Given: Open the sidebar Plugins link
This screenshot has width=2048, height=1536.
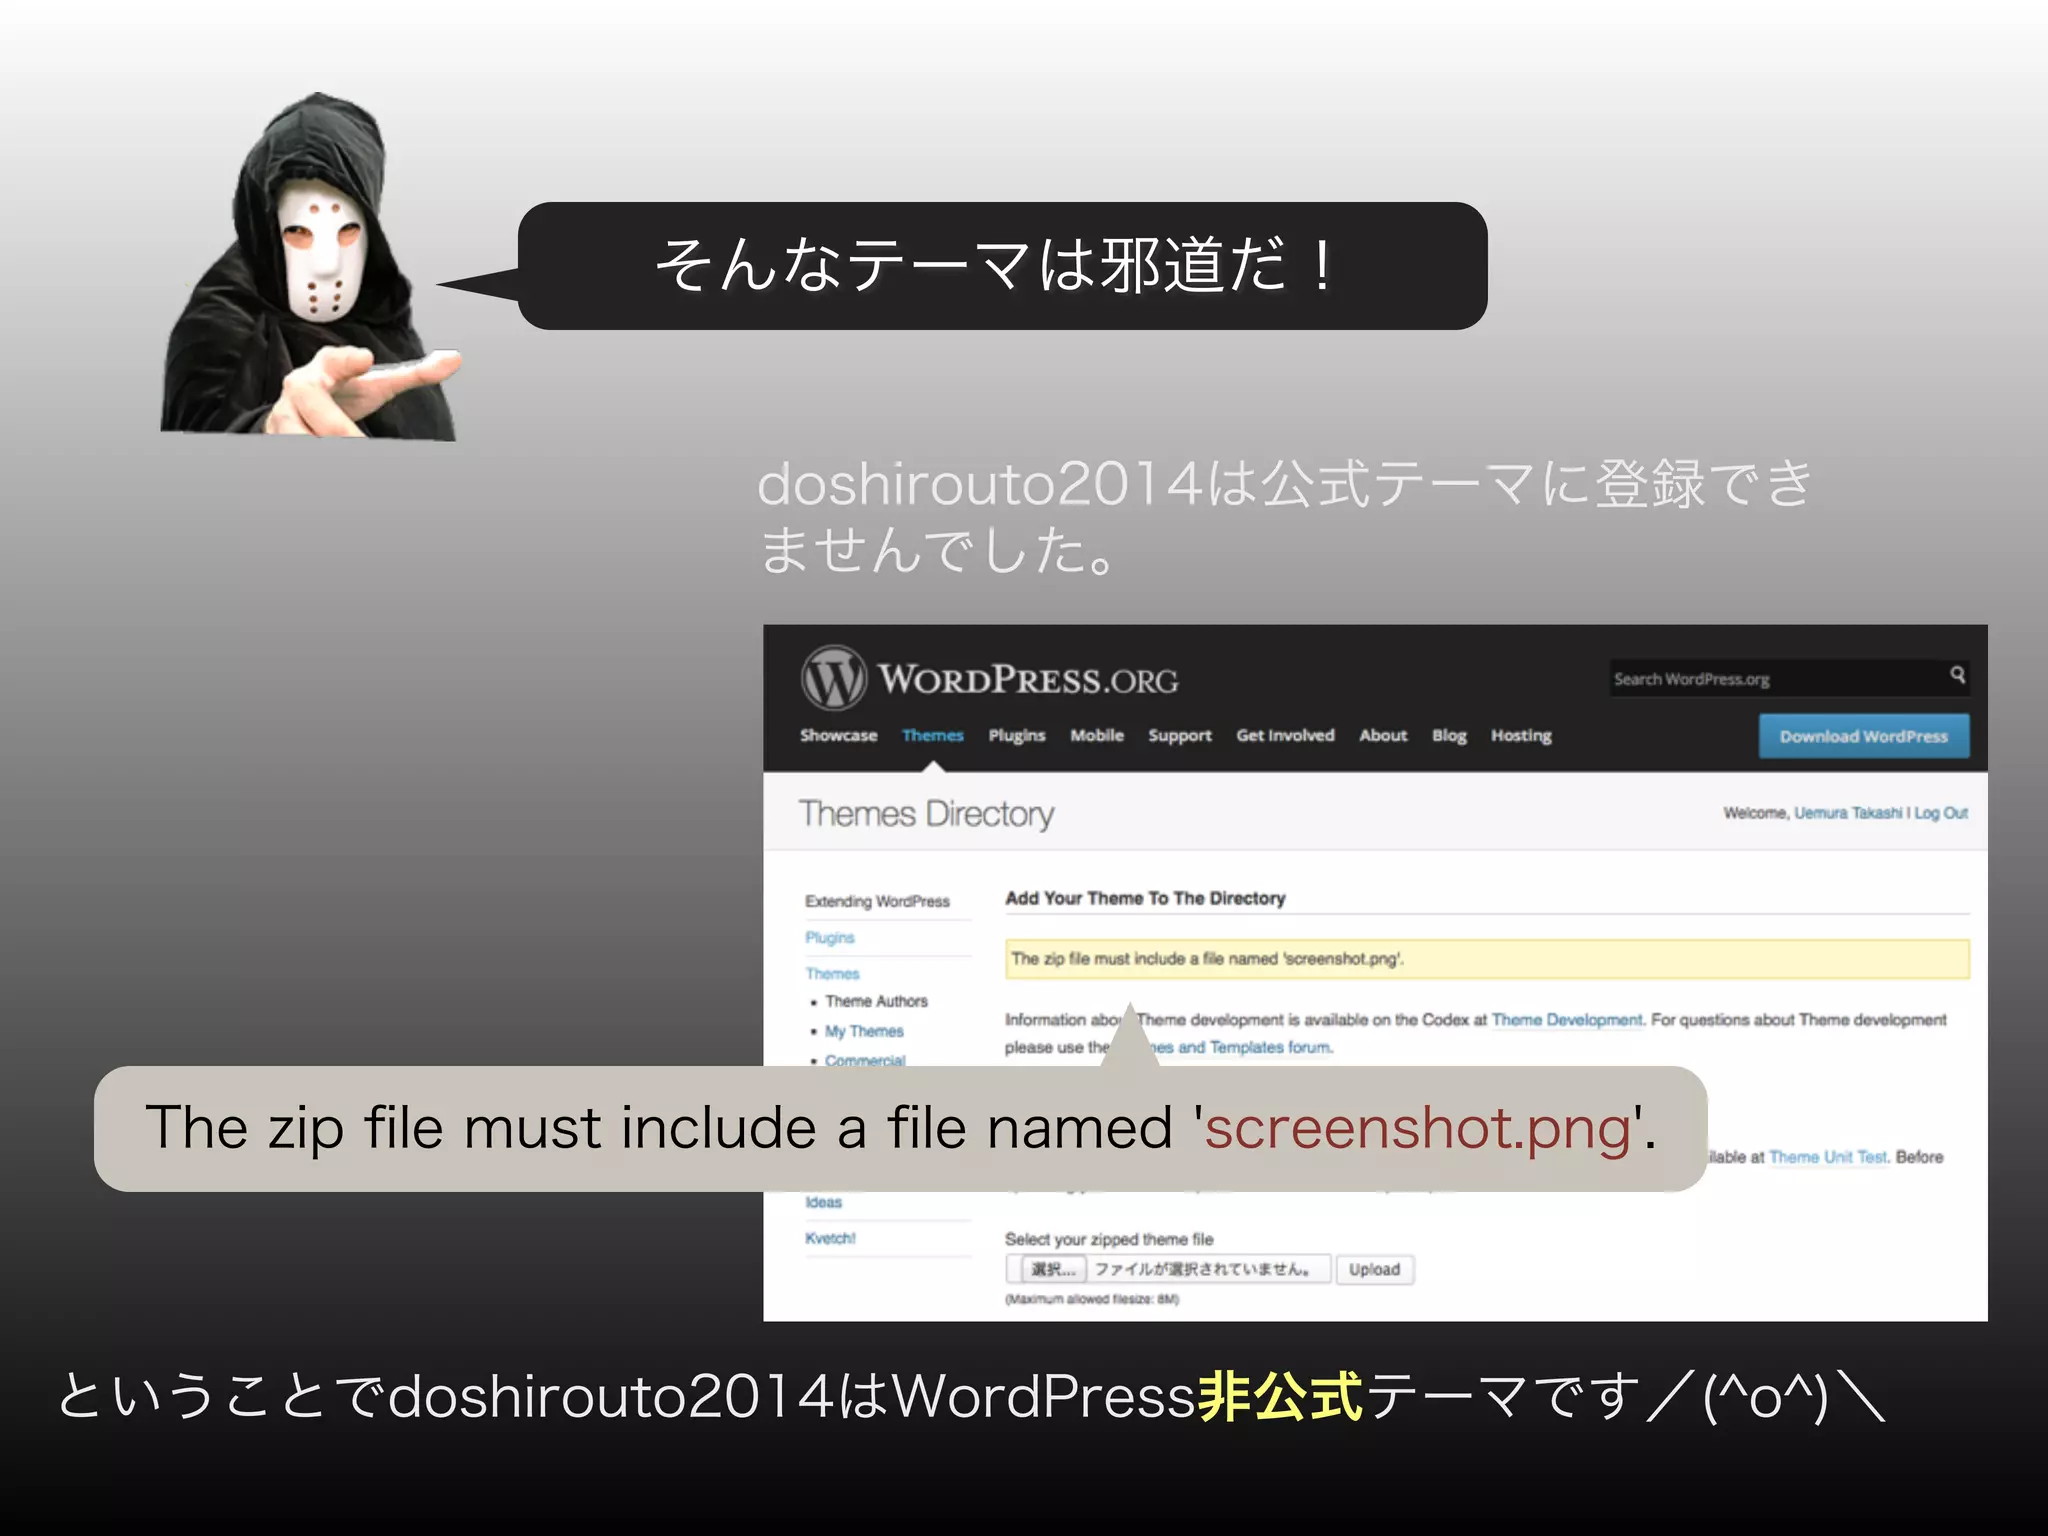Looking at the screenshot, I should click(x=829, y=937).
